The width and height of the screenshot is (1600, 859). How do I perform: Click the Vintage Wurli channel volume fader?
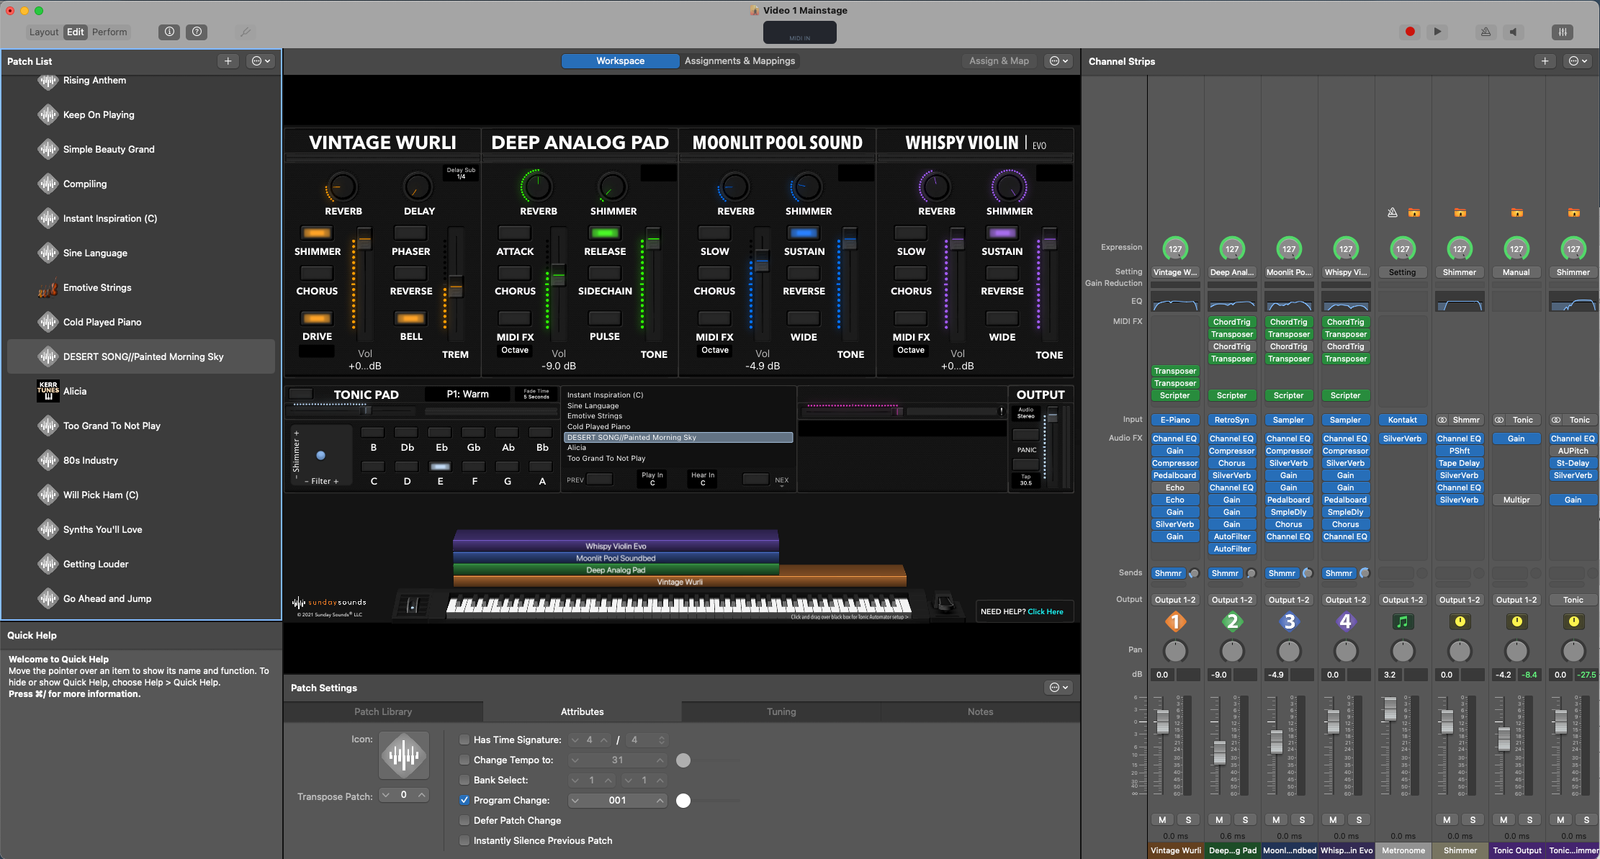[1162, 721]
